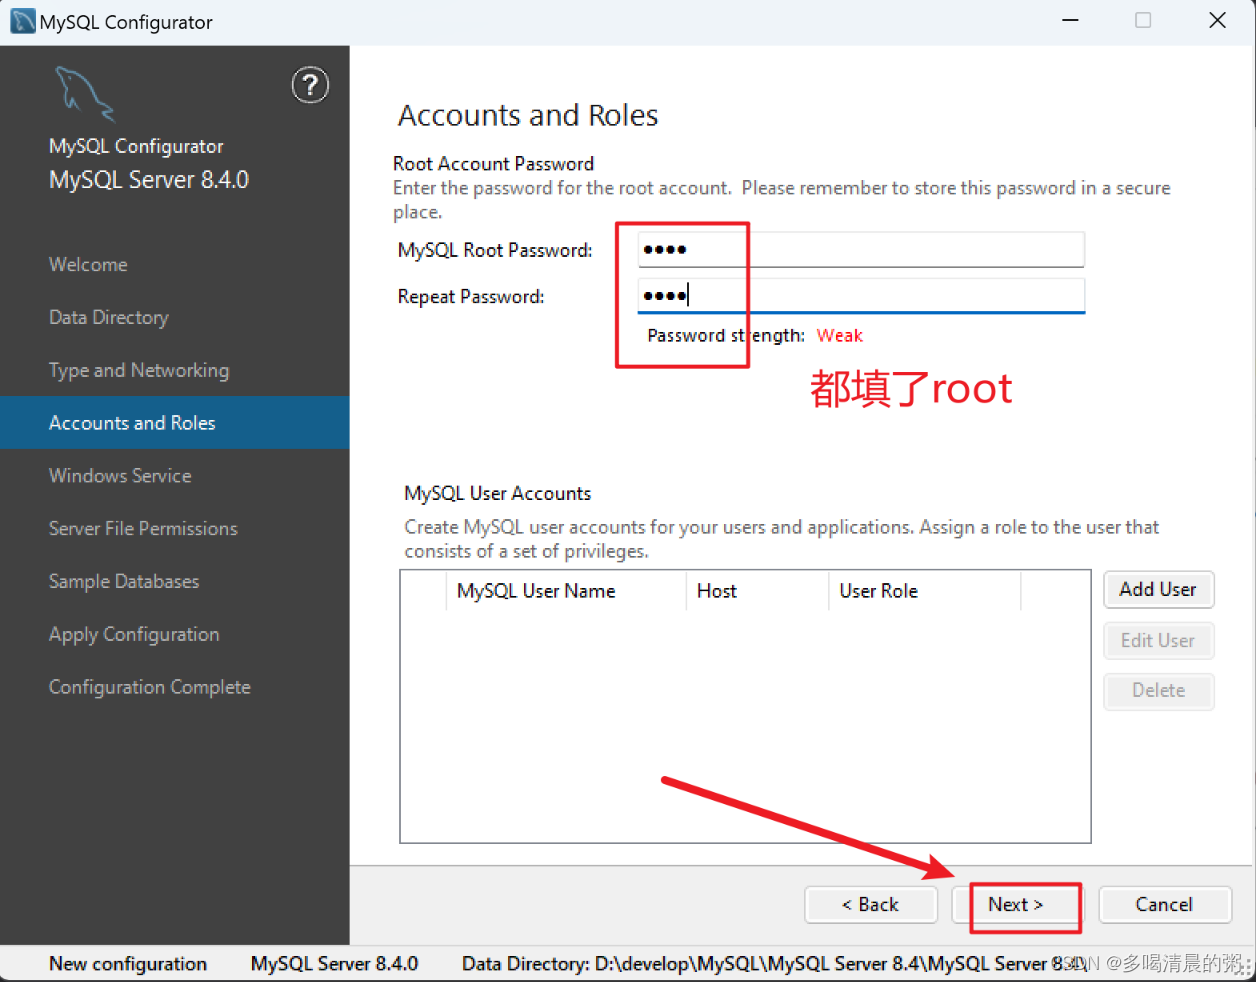The height and width of the screenshot is (982, 1256).
Task: Click the Edit User button
Action: pos(1158,640)
